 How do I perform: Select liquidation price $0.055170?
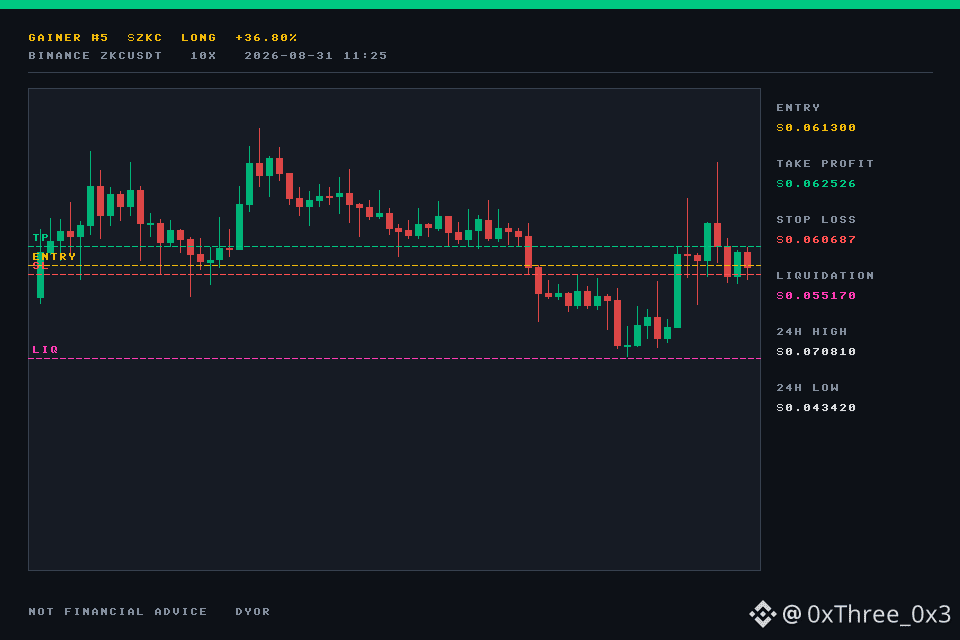click(x=816, y=296)
